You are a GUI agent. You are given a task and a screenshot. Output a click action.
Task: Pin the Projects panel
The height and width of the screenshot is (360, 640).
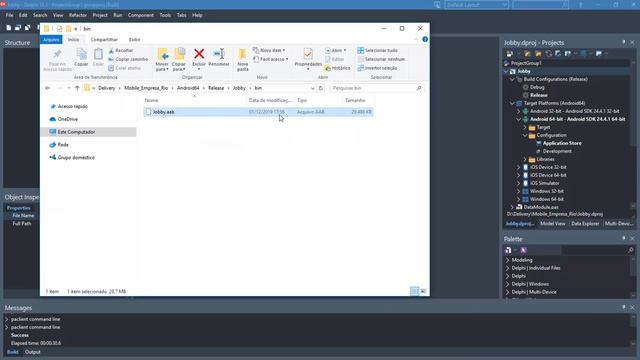[x=623, y=42]
